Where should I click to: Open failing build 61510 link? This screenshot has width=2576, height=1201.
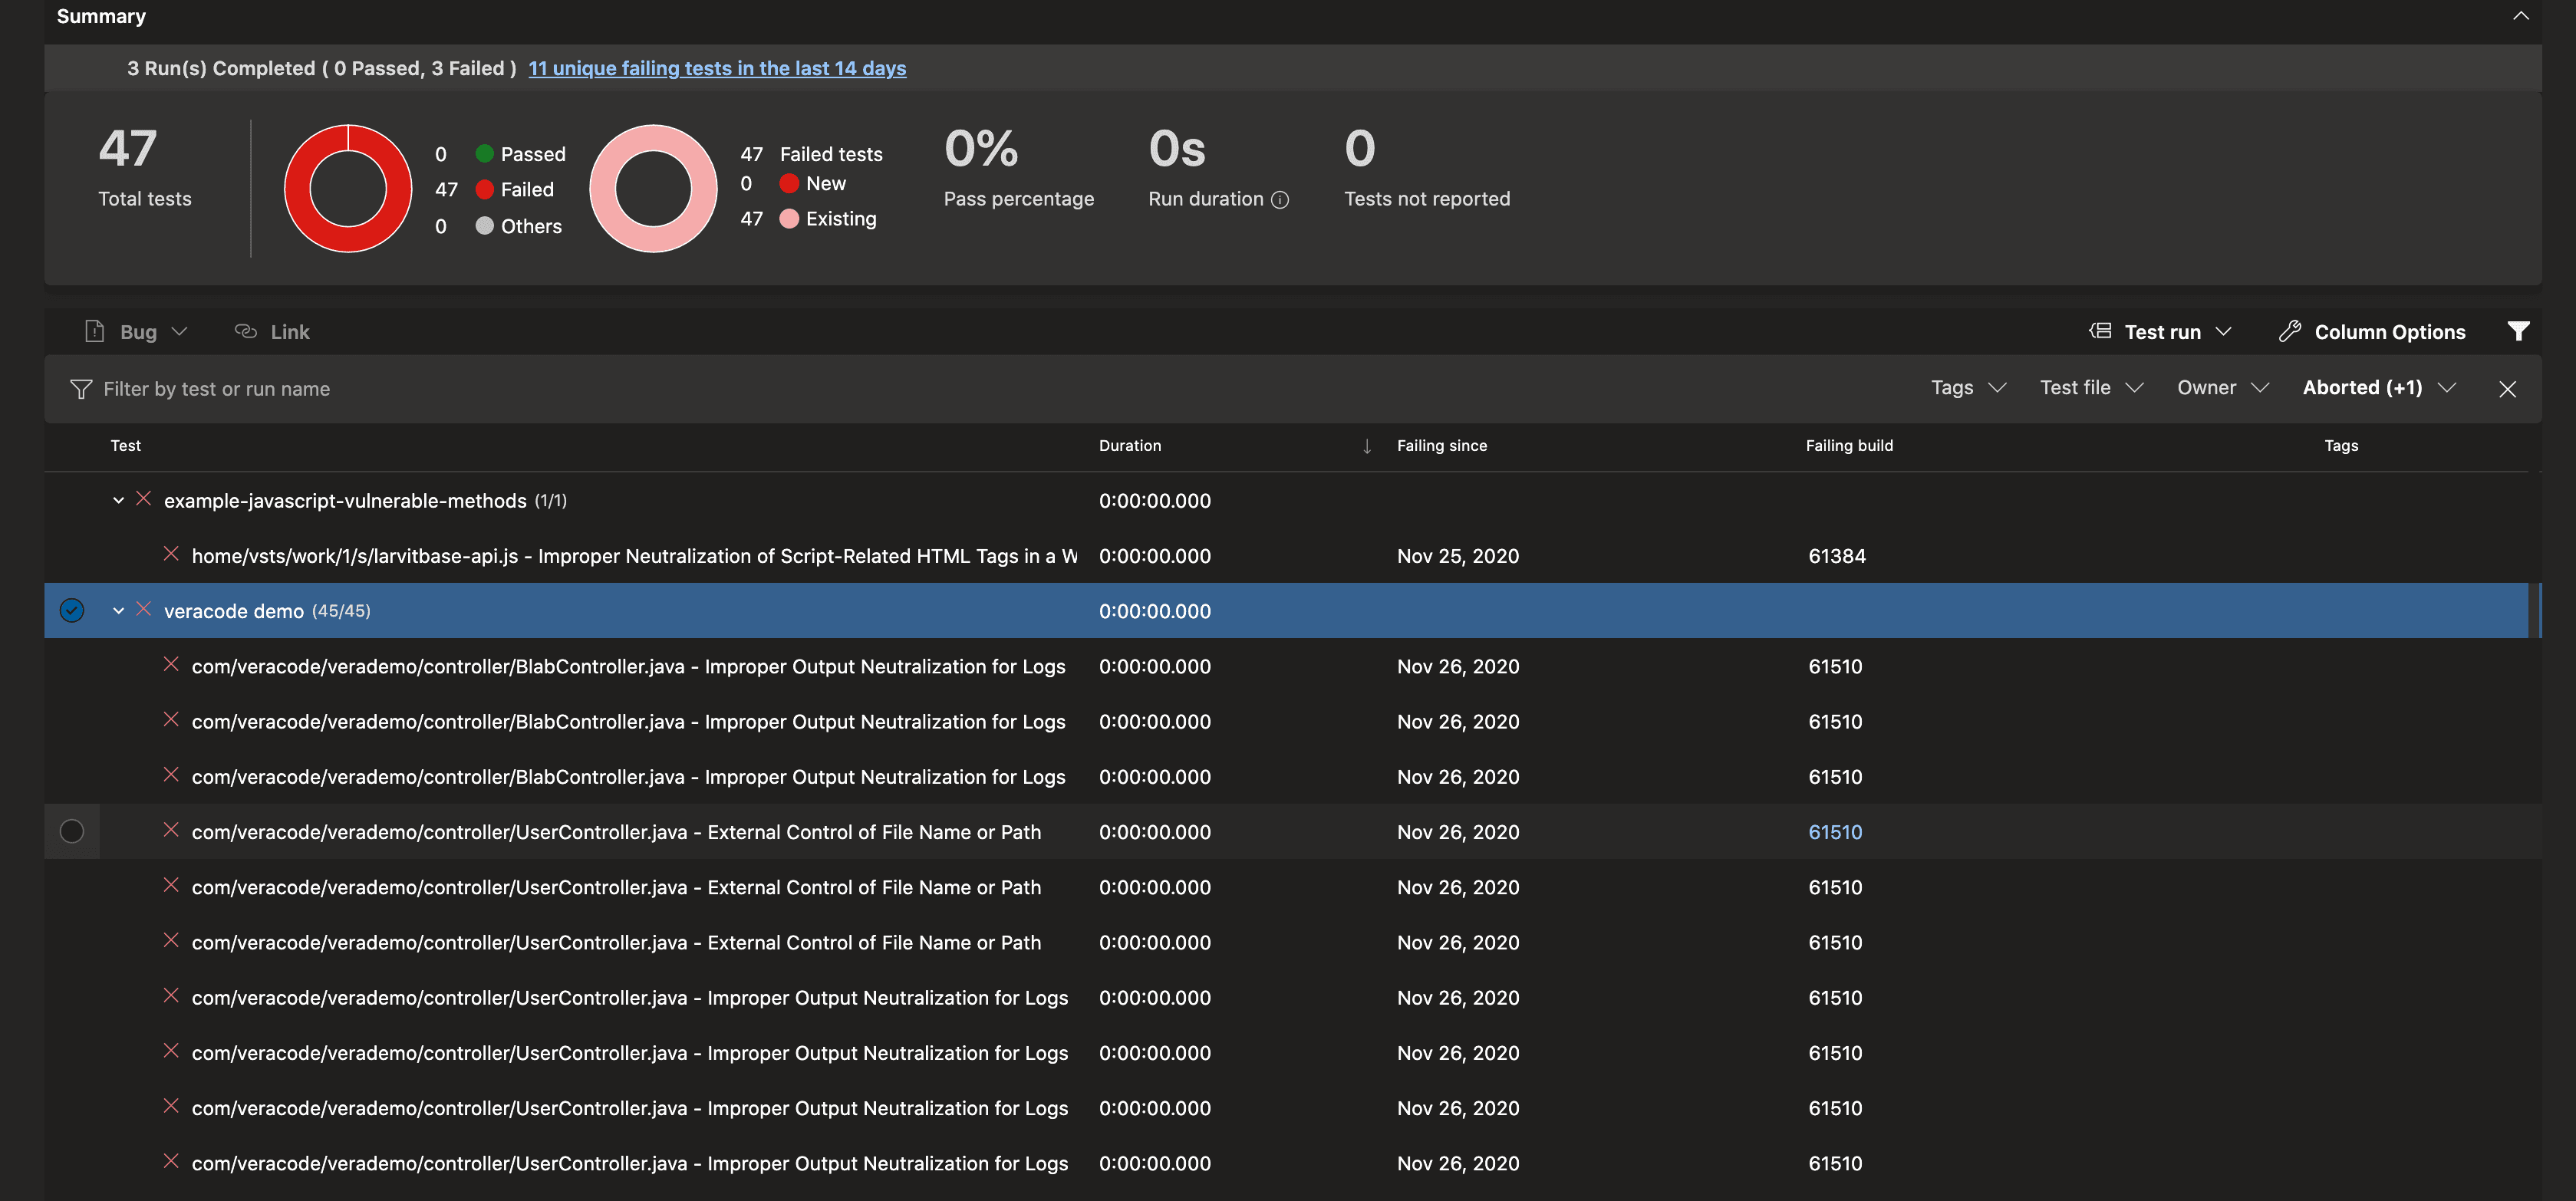pos(1835,831)
